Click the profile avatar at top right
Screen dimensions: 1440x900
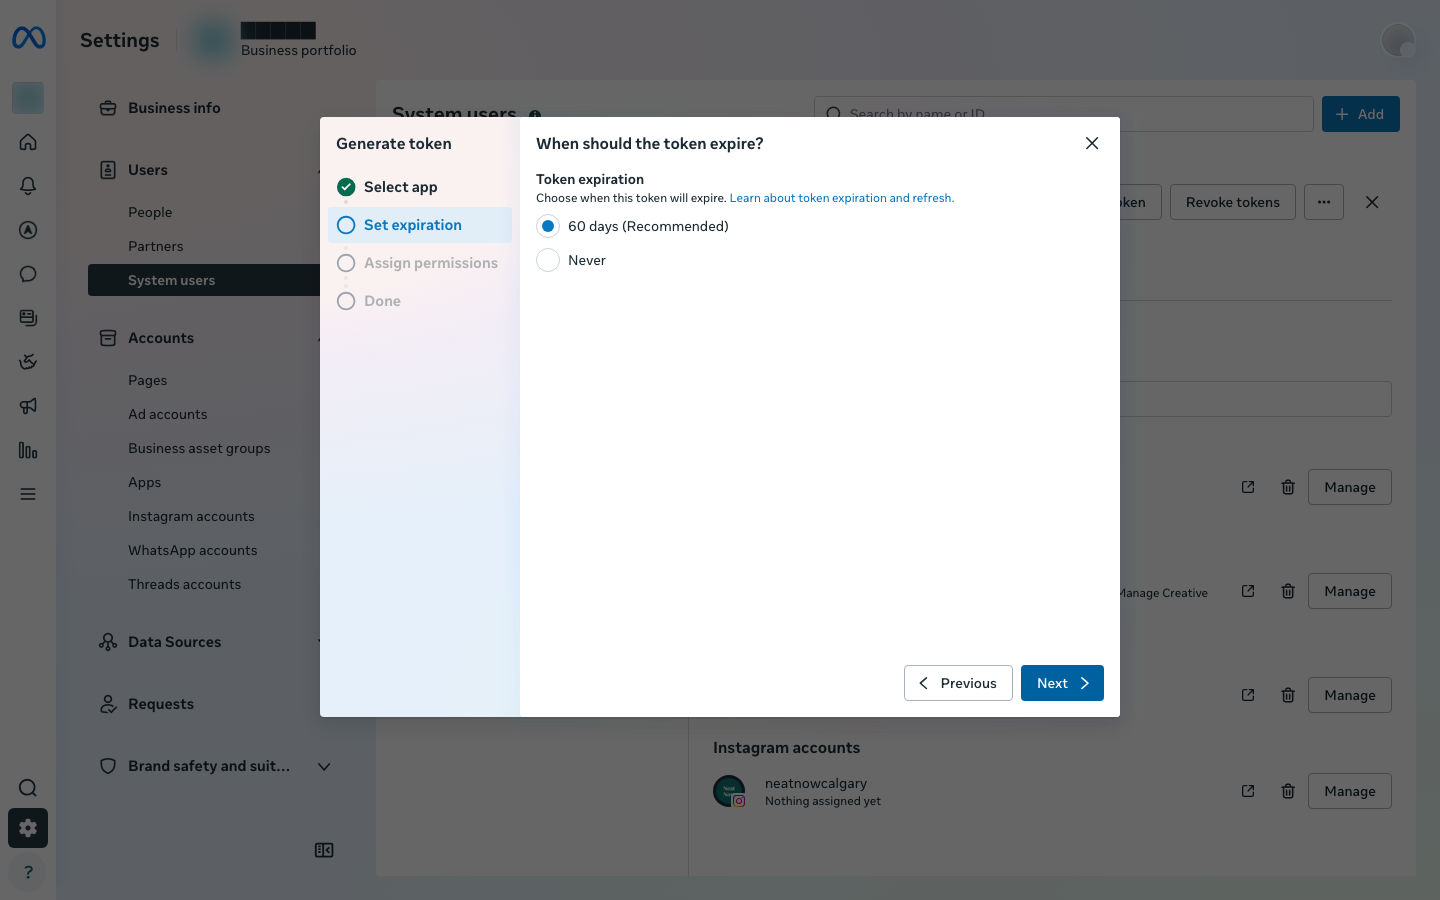(1398, 40)
